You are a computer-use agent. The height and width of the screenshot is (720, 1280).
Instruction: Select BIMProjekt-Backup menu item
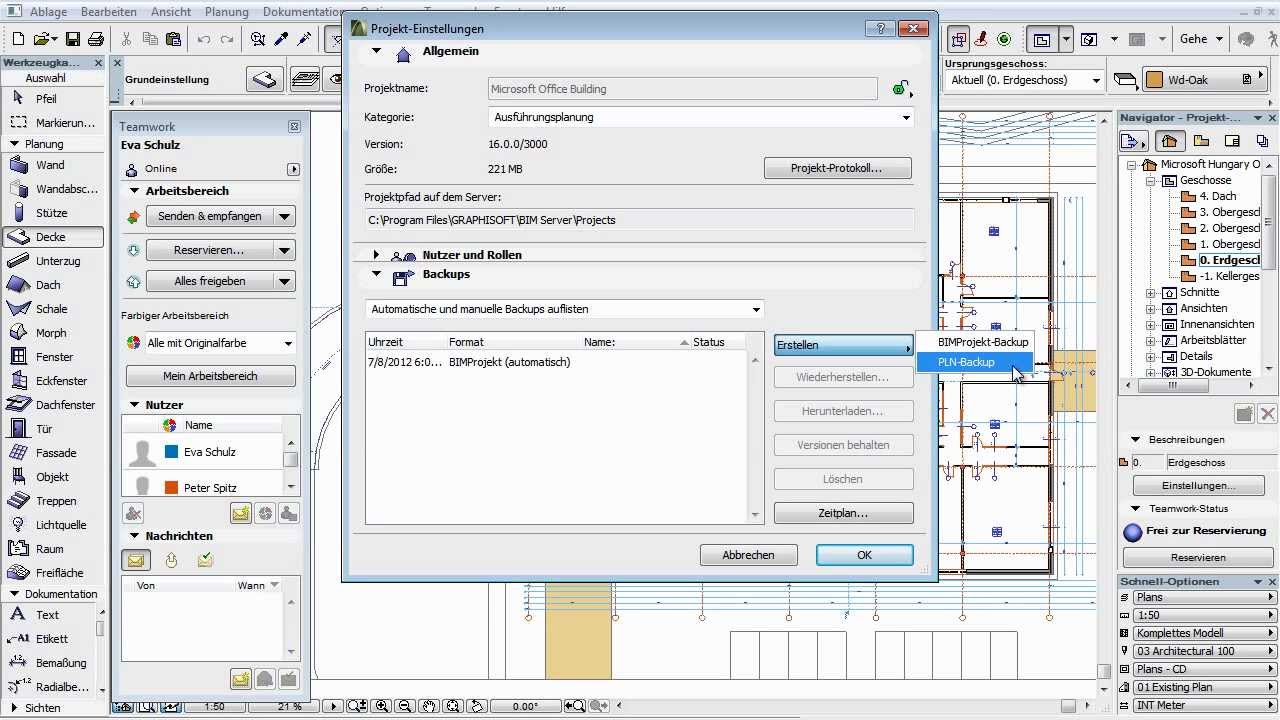point(974,342)
